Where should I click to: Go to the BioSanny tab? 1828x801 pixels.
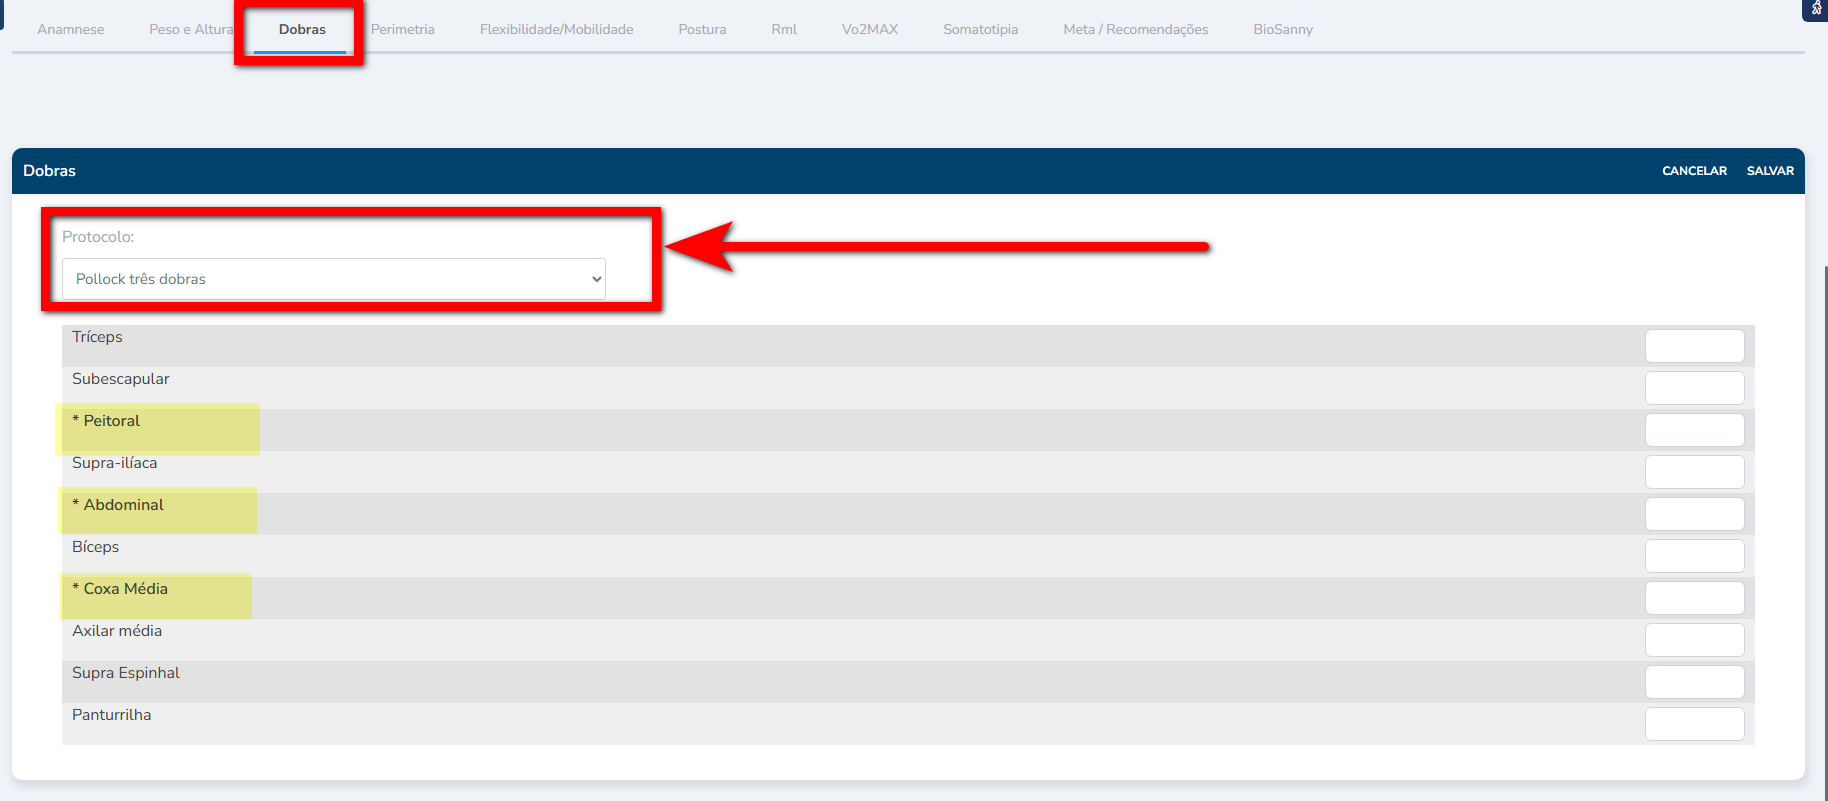tap(1283, 29)
